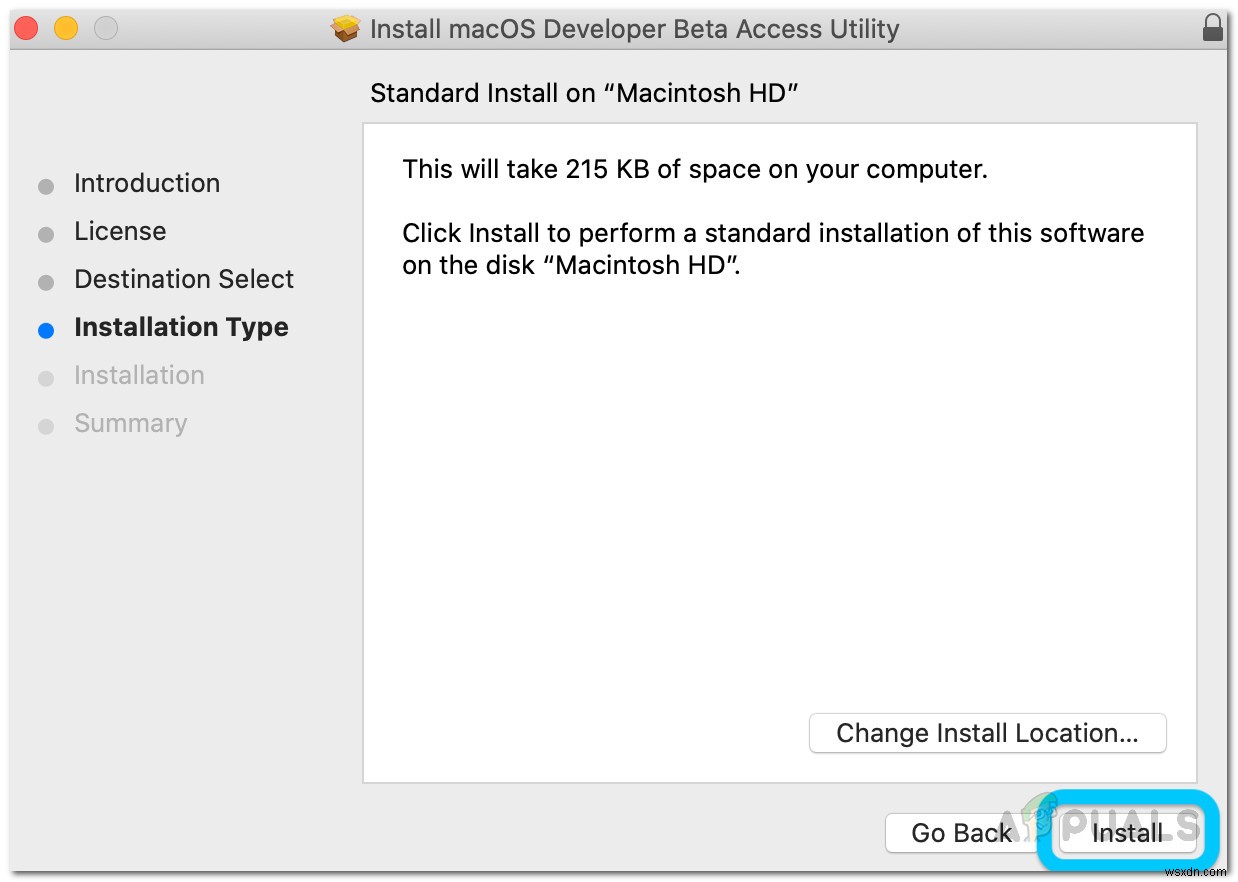This screenshot has height=882, width=1238.
Task: Click the Installation step label
Action: click(139, 375)
